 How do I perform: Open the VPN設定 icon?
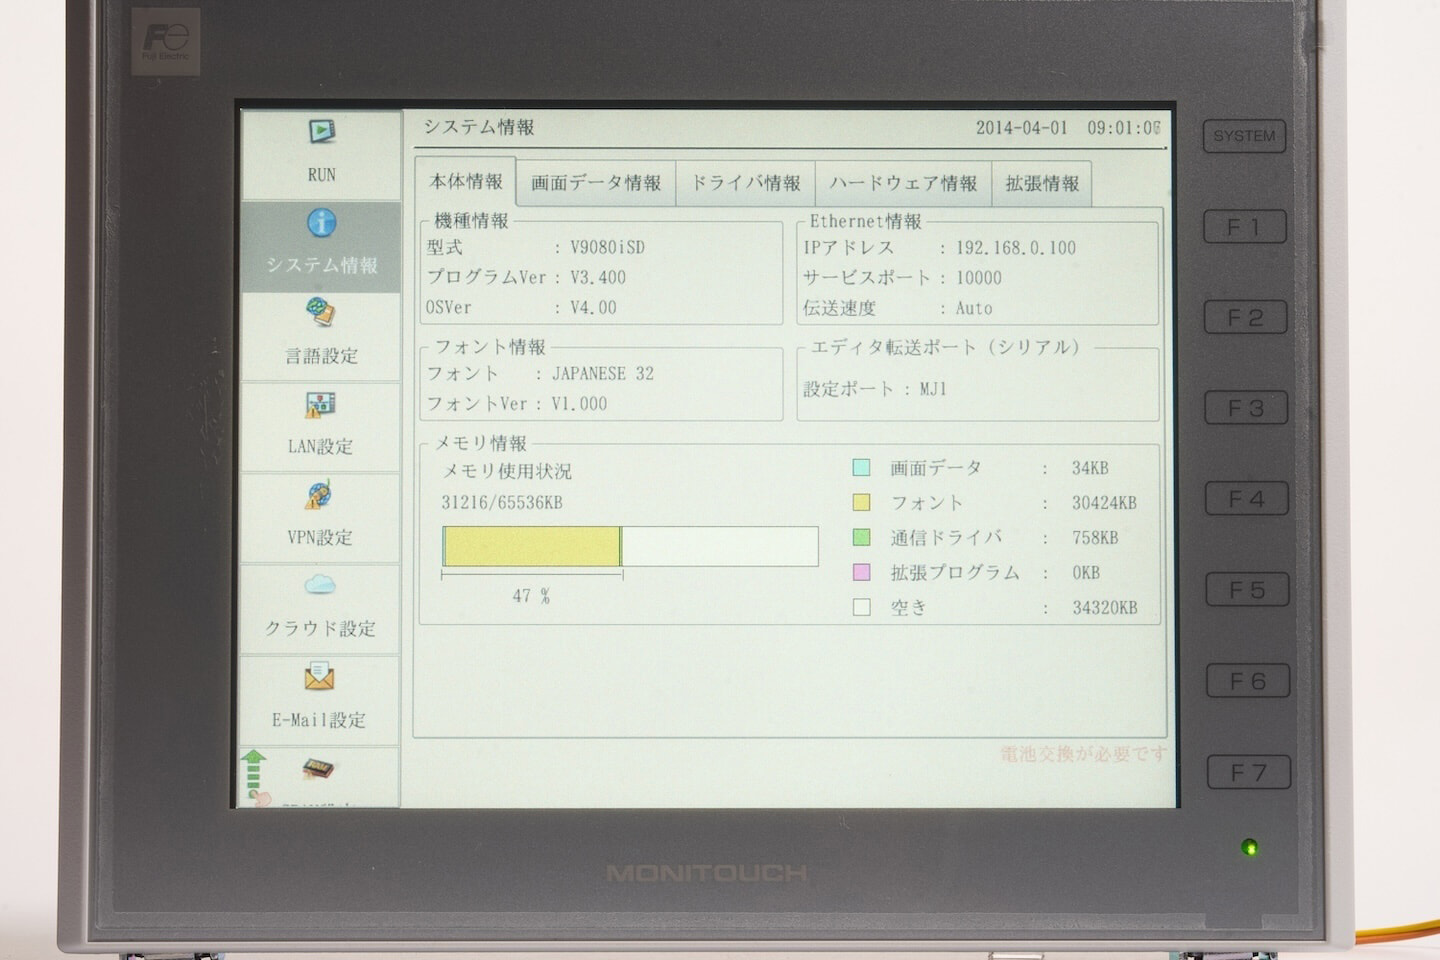[x=320, y=495]
